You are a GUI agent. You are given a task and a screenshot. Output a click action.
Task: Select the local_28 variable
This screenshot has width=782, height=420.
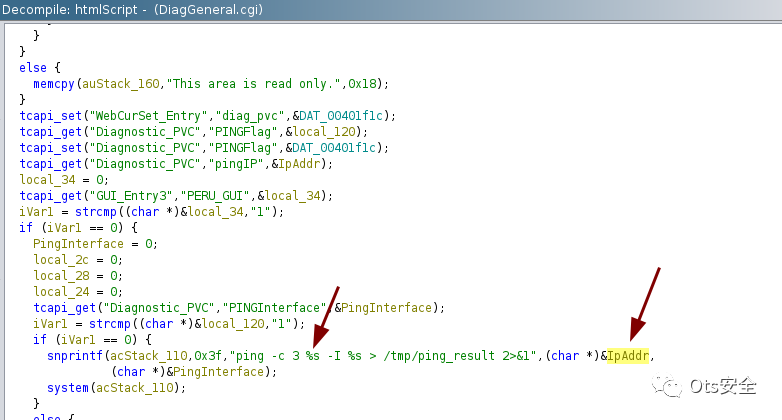coord(61,275)
